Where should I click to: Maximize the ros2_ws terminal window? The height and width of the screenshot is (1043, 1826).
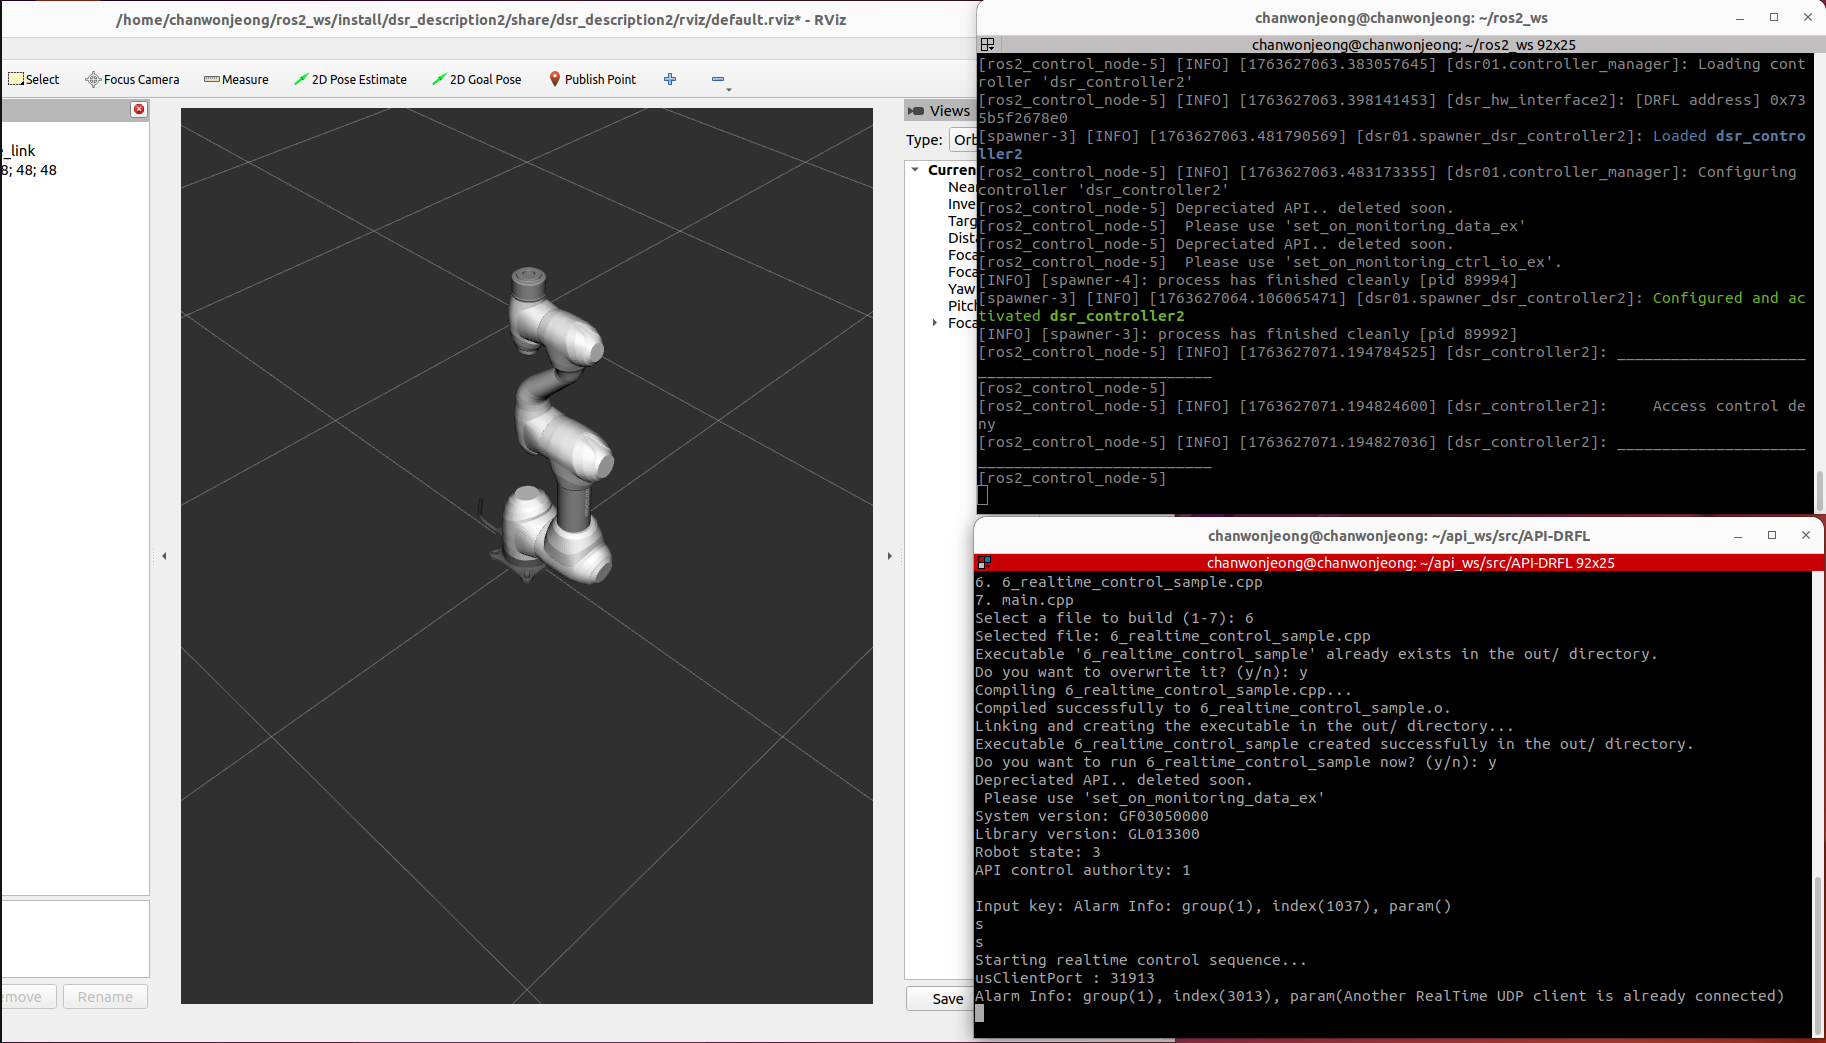click(1774, 17)
